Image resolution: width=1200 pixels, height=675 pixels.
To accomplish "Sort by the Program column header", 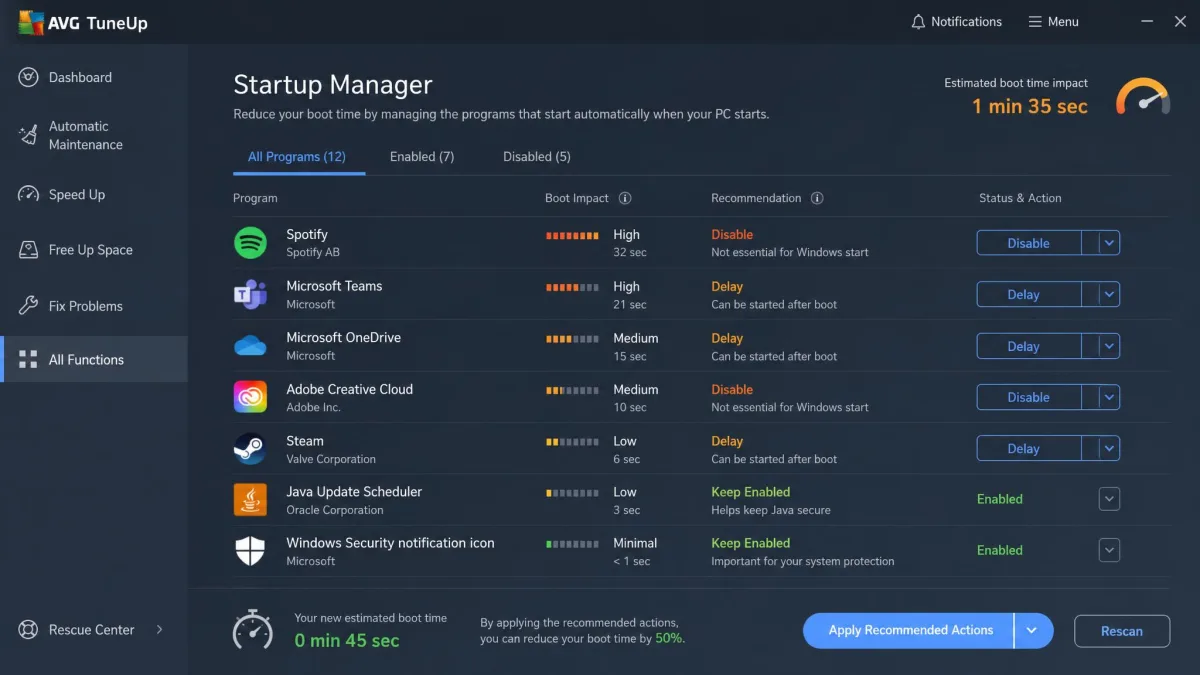I will click(x=255, y=198).
